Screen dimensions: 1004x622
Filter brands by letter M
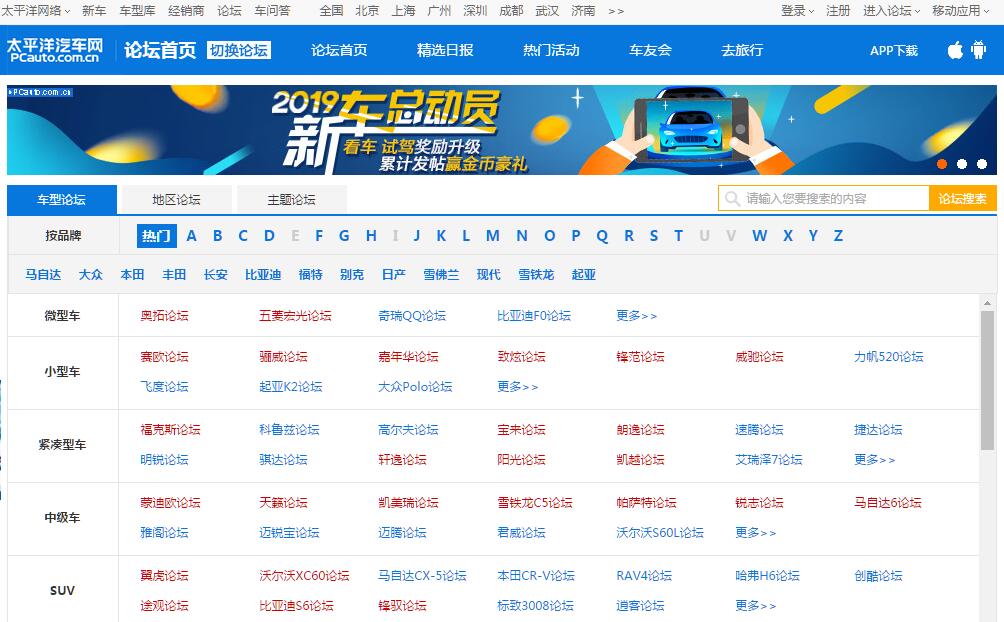coord(492,236)
